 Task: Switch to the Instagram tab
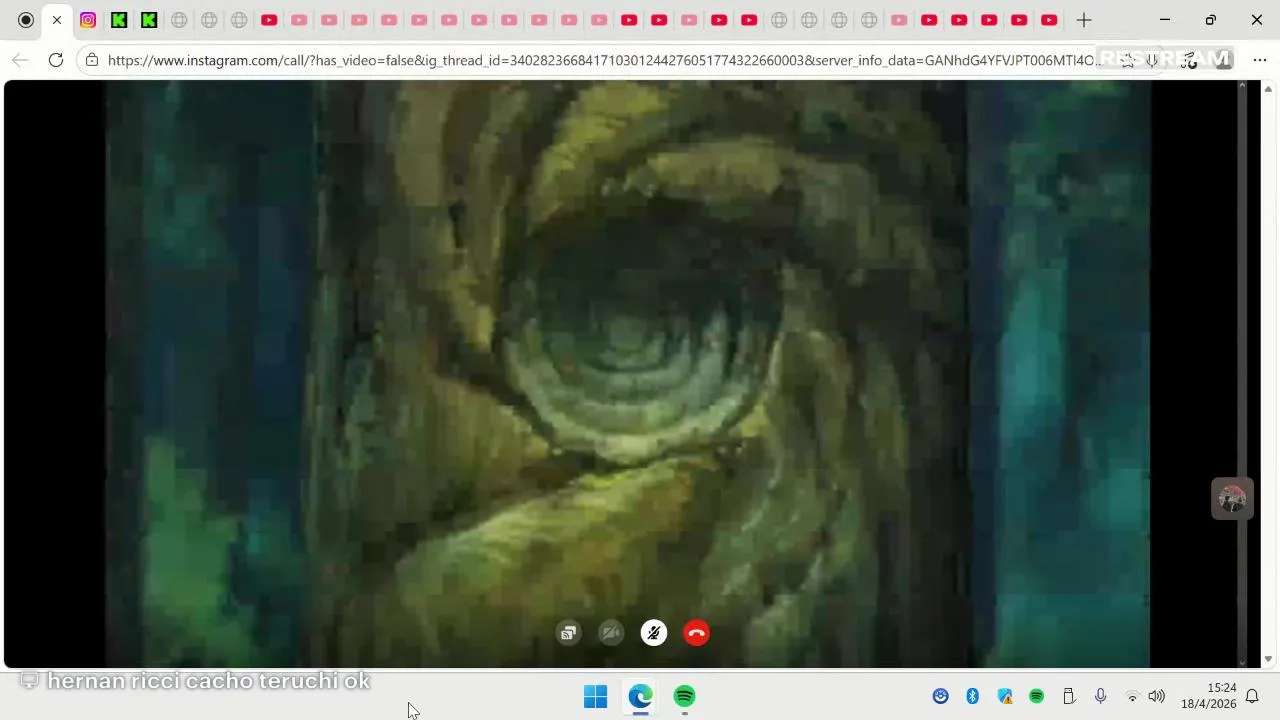coord(88,20)
